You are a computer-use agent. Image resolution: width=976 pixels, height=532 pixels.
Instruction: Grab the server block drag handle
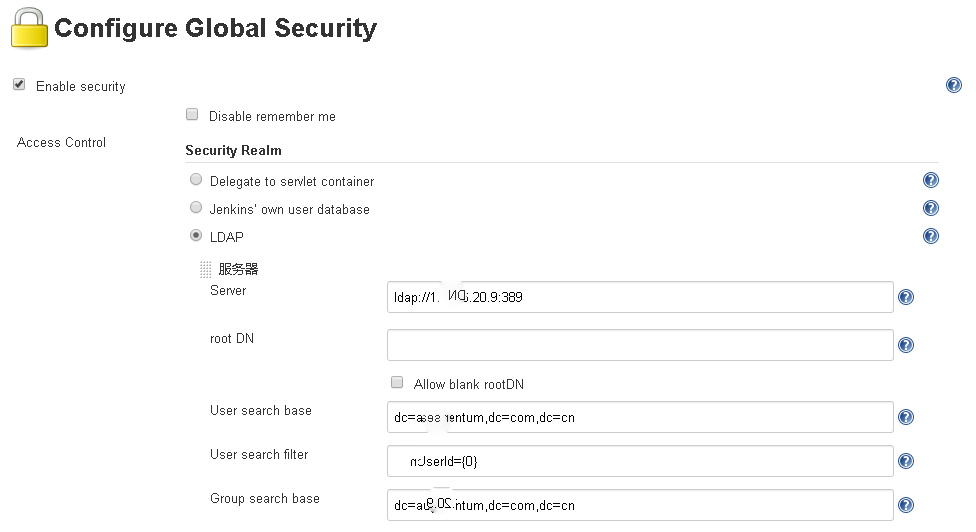pyautogui.click(x=205, y=269)
